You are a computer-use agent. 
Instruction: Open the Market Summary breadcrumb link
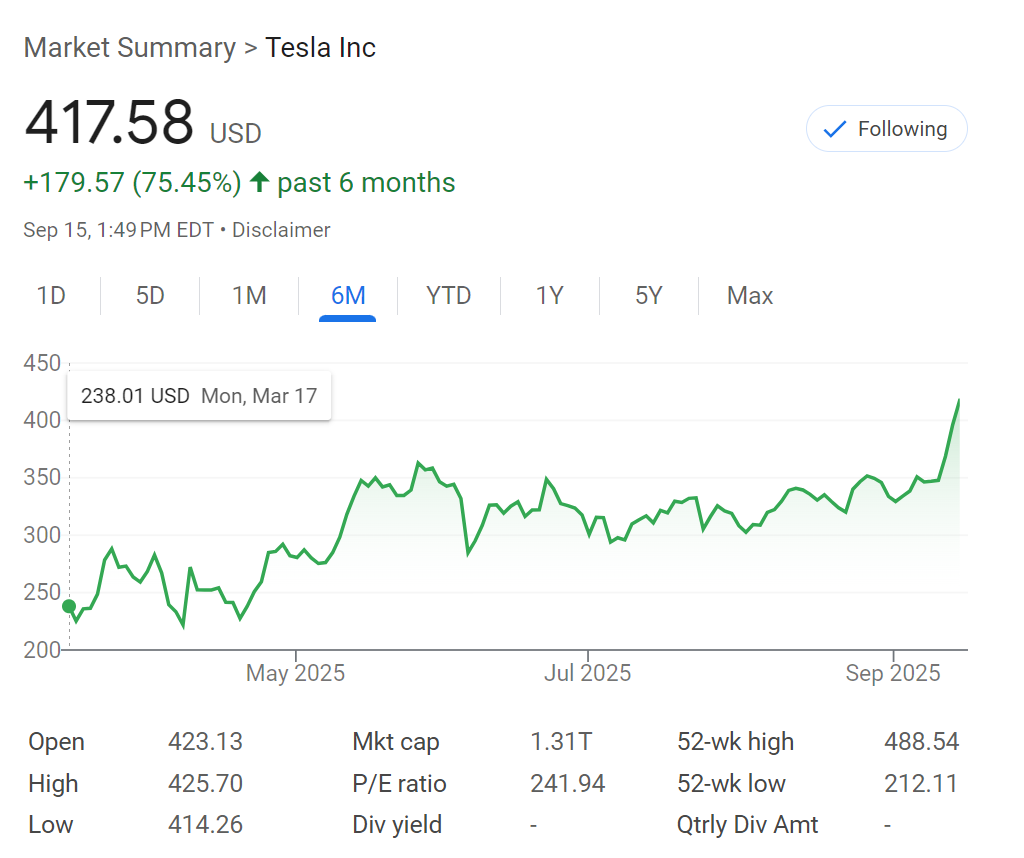point(129,47)
